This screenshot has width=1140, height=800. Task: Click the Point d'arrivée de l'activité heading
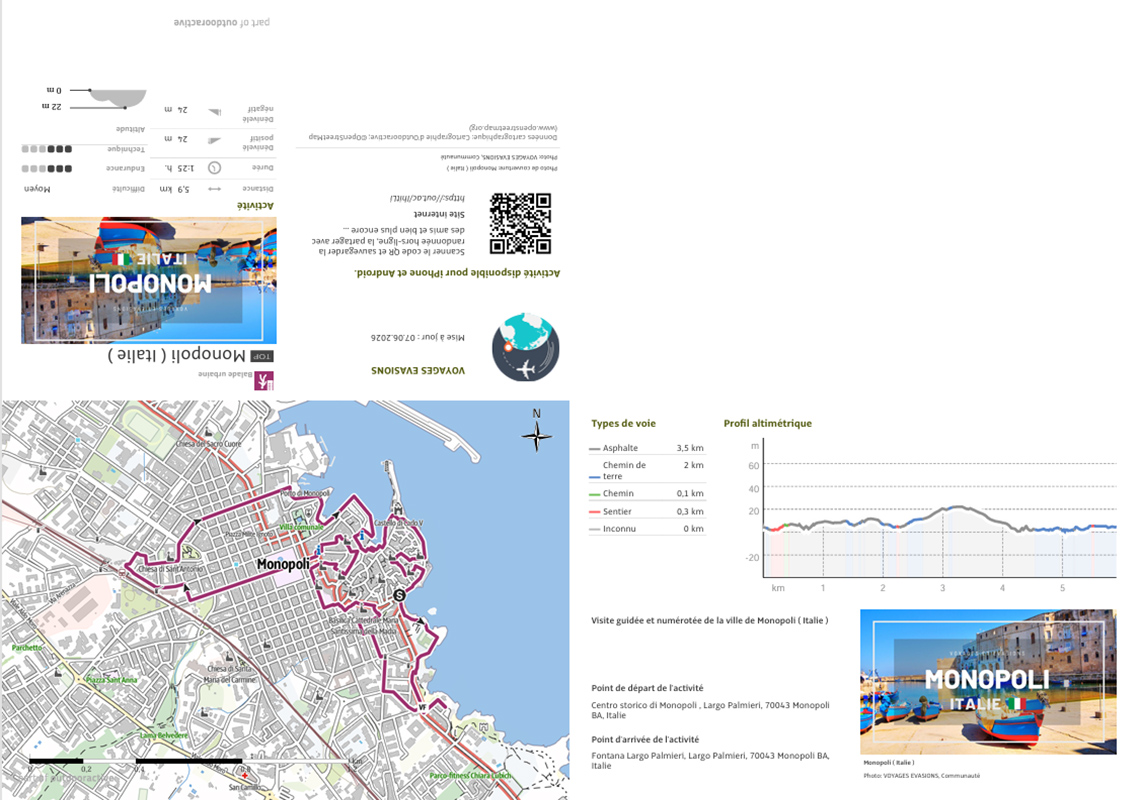pos(645,739)
